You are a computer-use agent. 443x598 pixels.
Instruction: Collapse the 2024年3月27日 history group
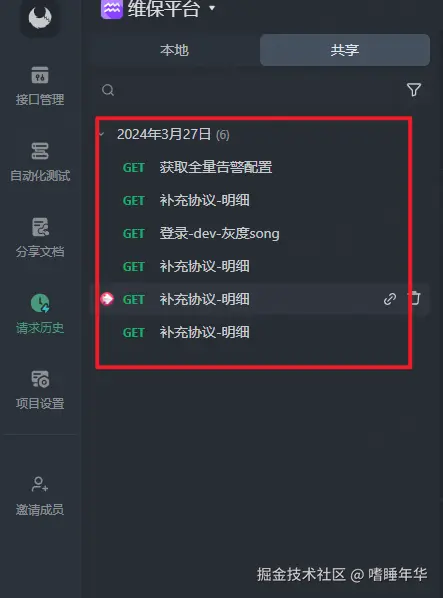point(101,134)
